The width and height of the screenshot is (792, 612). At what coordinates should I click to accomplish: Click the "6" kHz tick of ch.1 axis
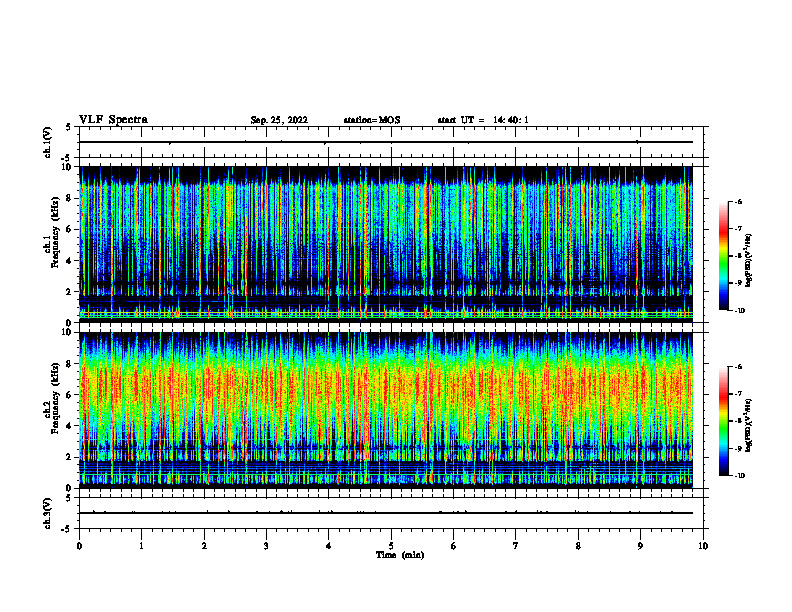pos(69,230)
